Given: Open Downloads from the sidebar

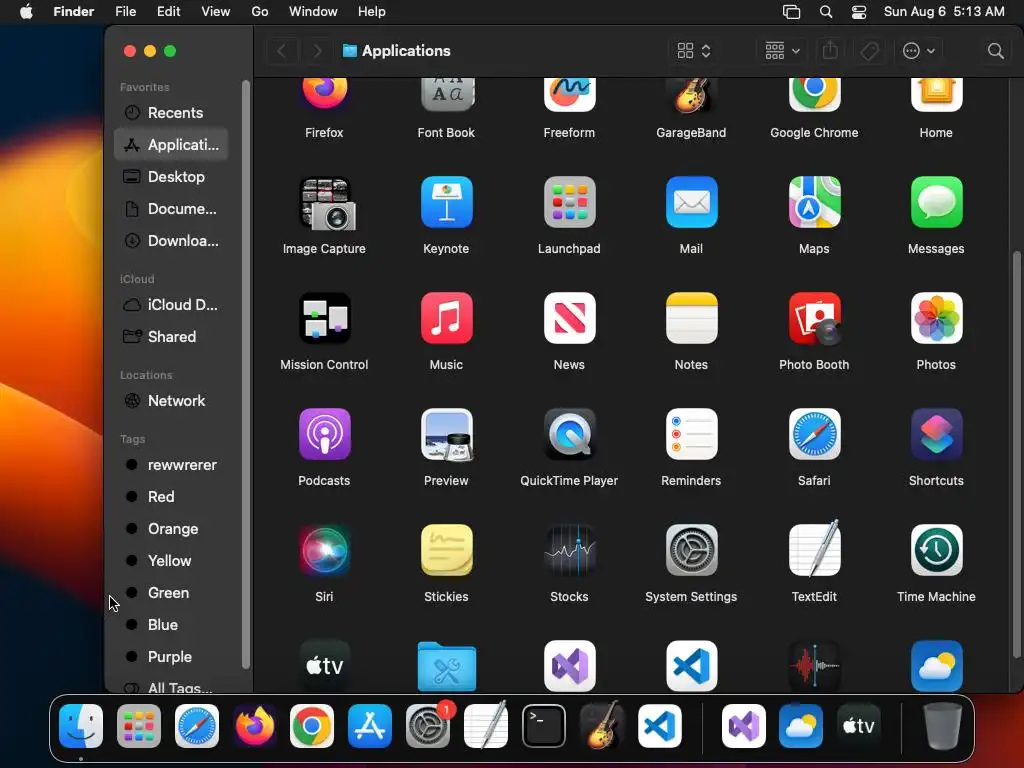Looking at the screenshot, I should pos(171,241).
